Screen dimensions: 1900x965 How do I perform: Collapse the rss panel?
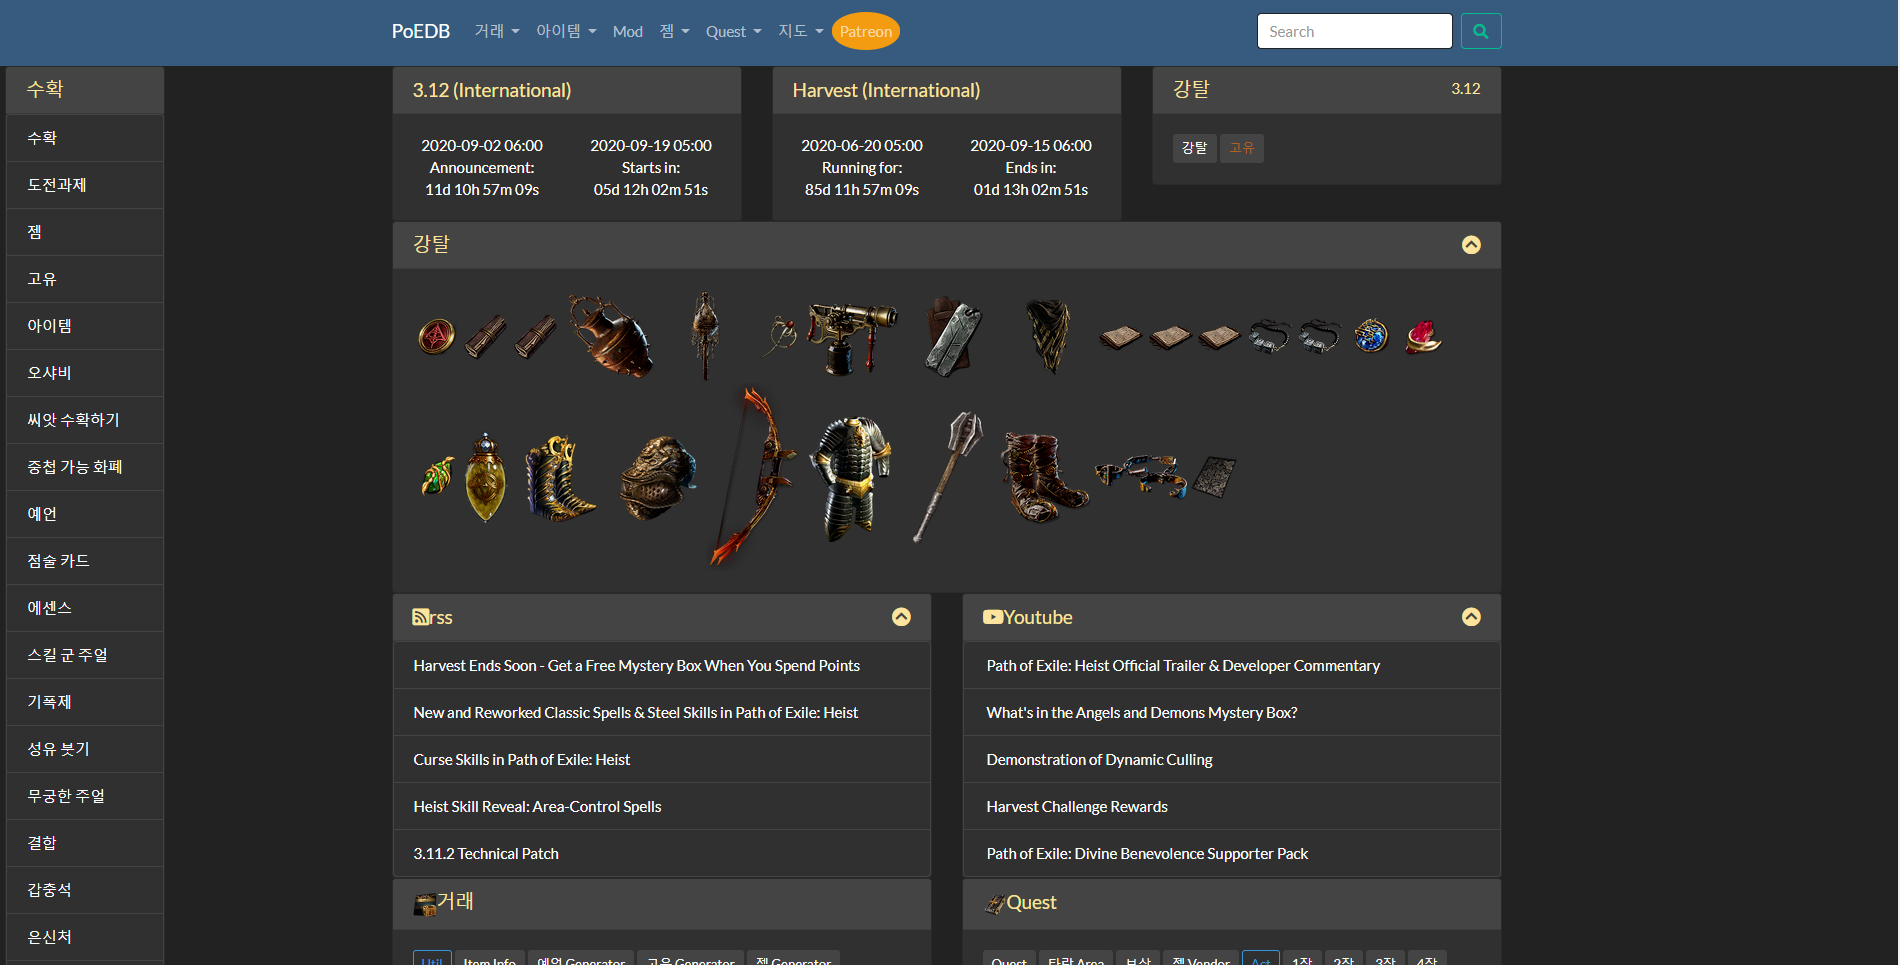(901, 617)
